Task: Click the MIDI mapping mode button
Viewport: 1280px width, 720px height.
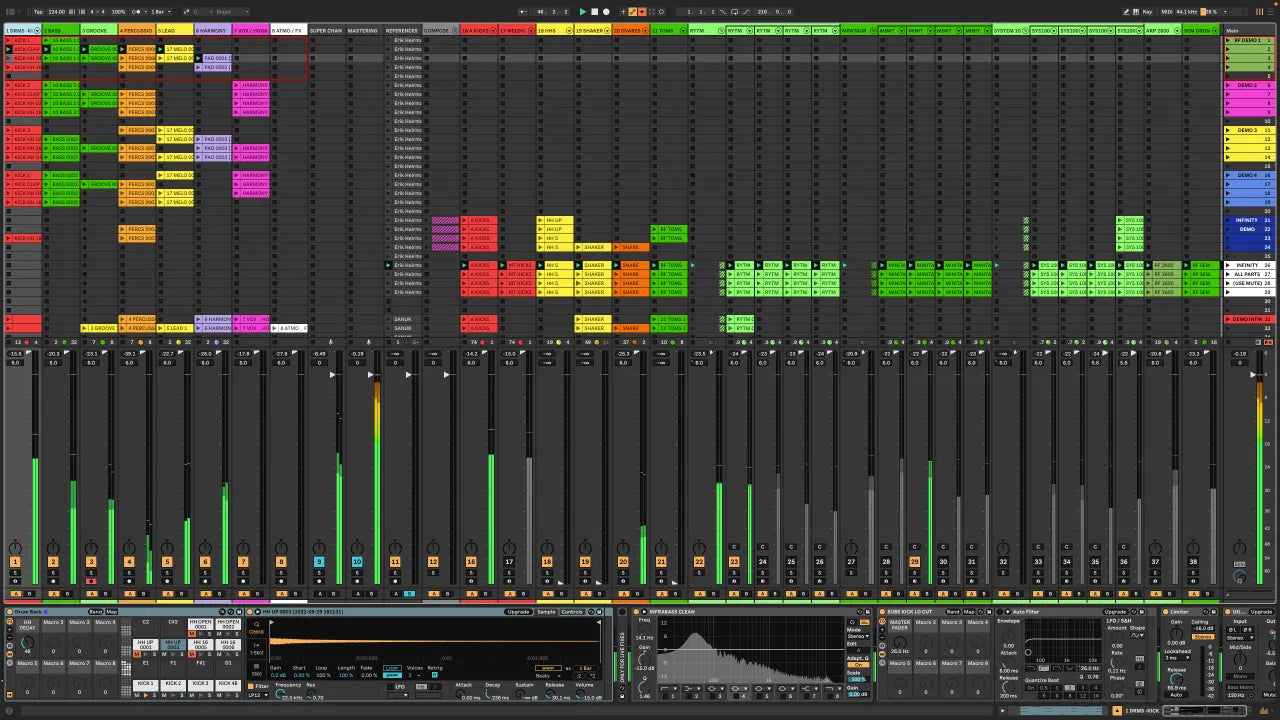Action: [1166, 12]
